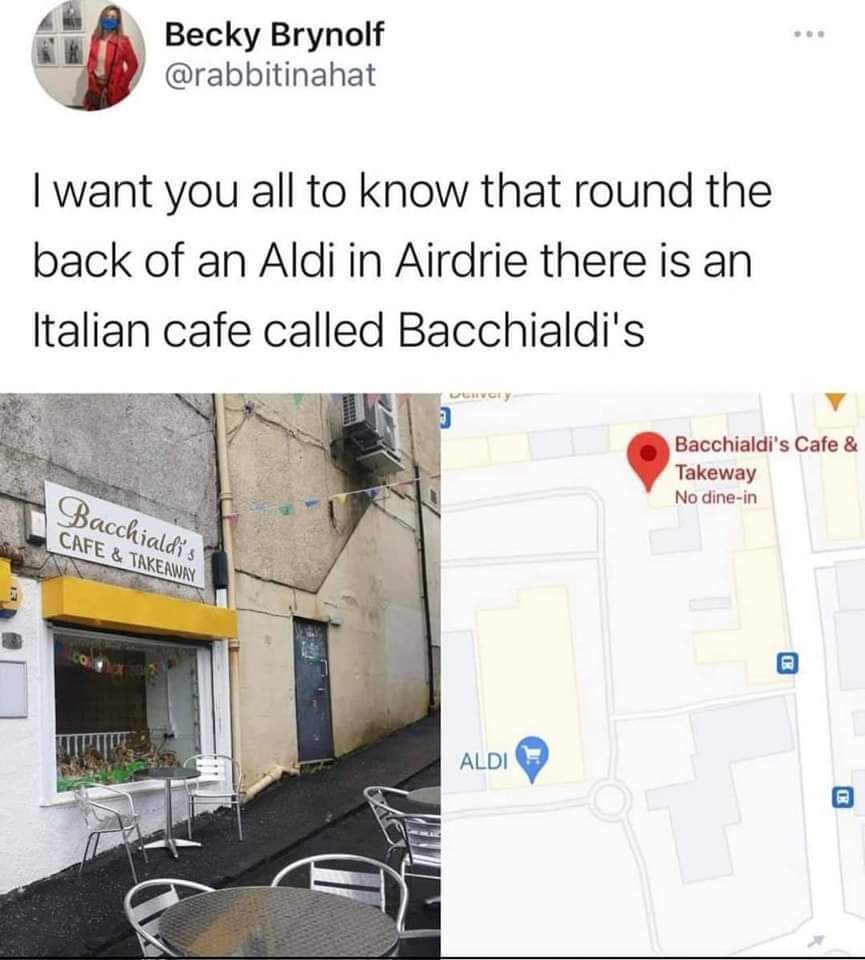The image size is (865, 960).
Task: Open the Bacchialdi's Cafe & Takeway map label
Action: (x=766, y=458)
